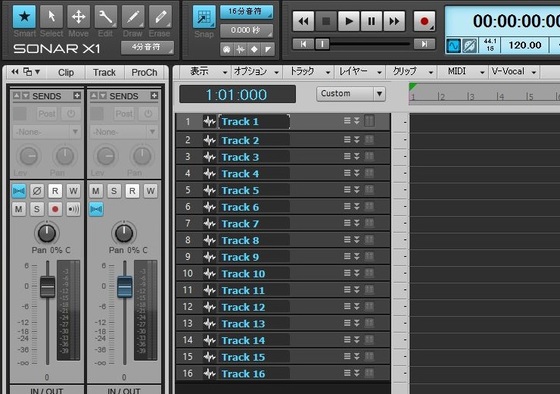Image resolution: width=560 pixels, height=394 pixels.
Task: Toggle the Snap to grid button
Action: [204, 16]
